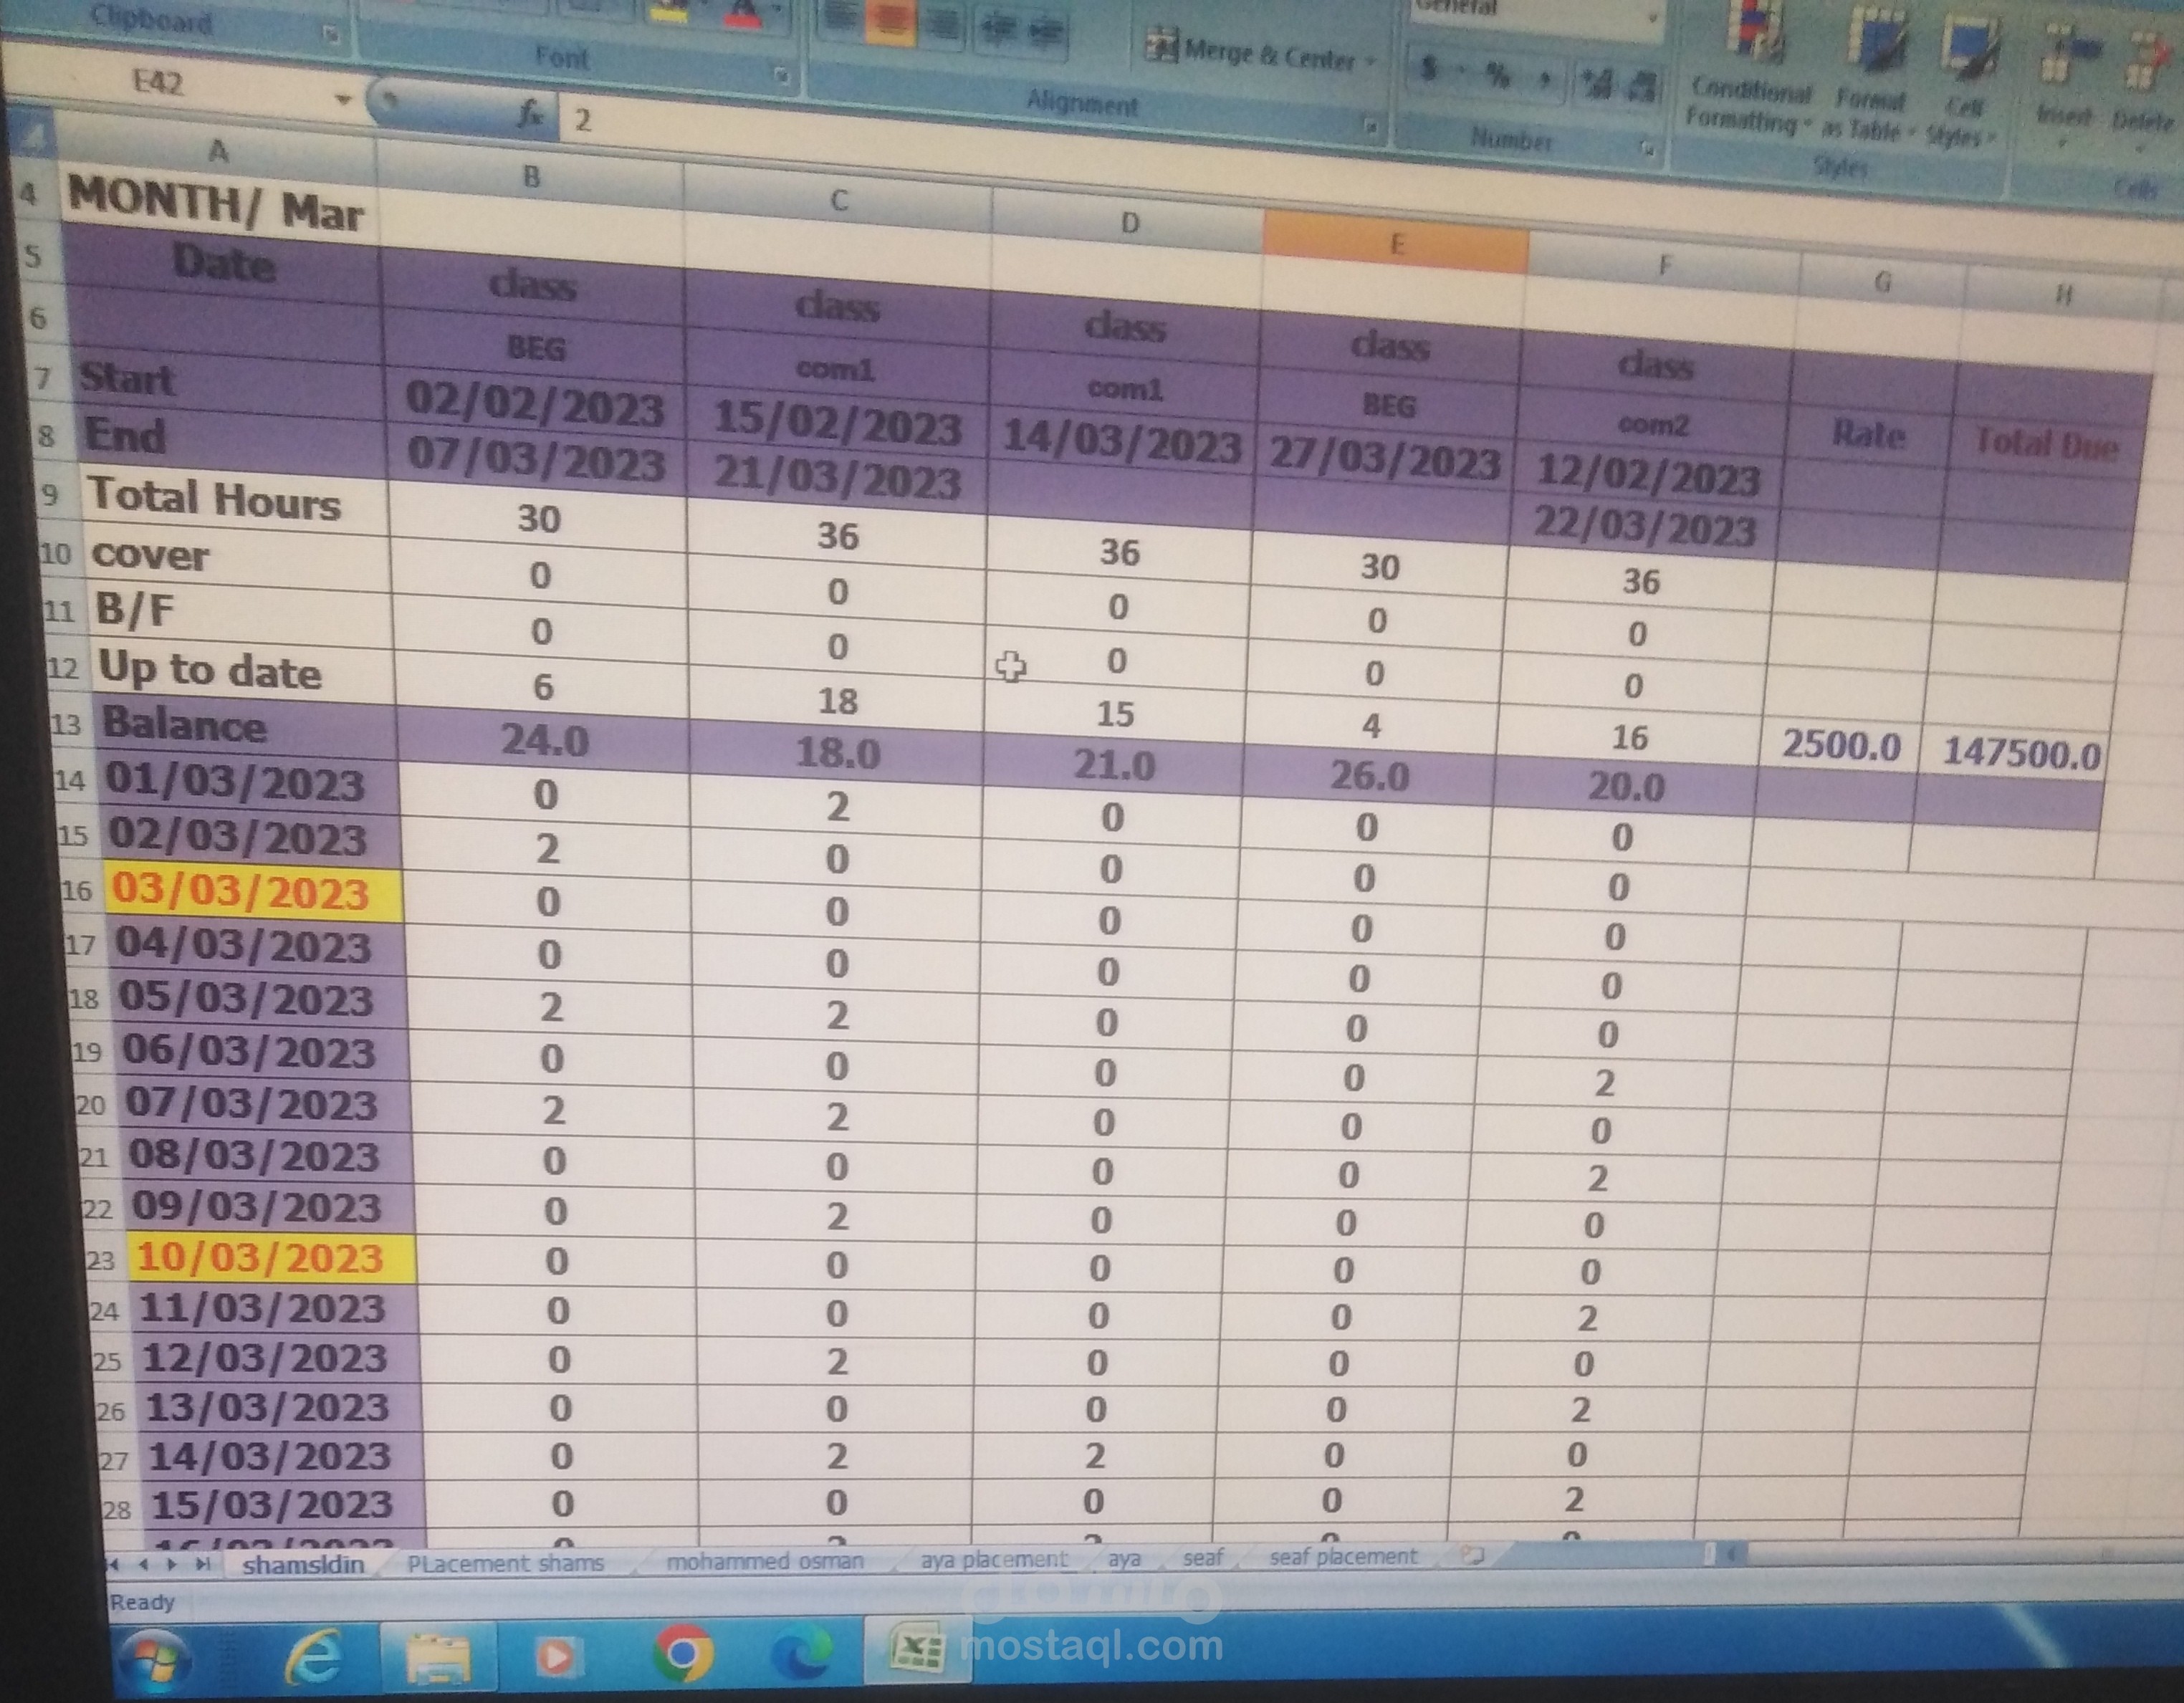2184x1703 pixels.
Task: Switch to the seaf sheet tab
Action: click(1202, 1557)
